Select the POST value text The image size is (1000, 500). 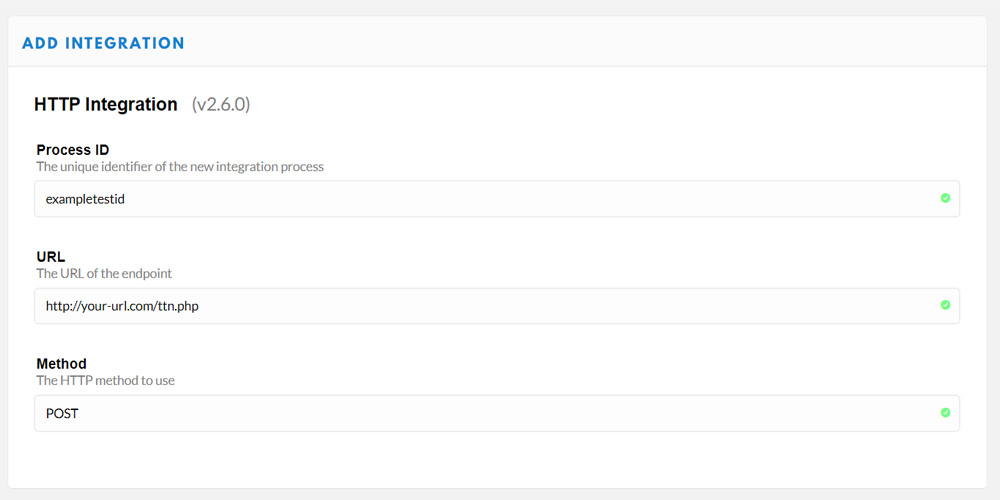62,413
